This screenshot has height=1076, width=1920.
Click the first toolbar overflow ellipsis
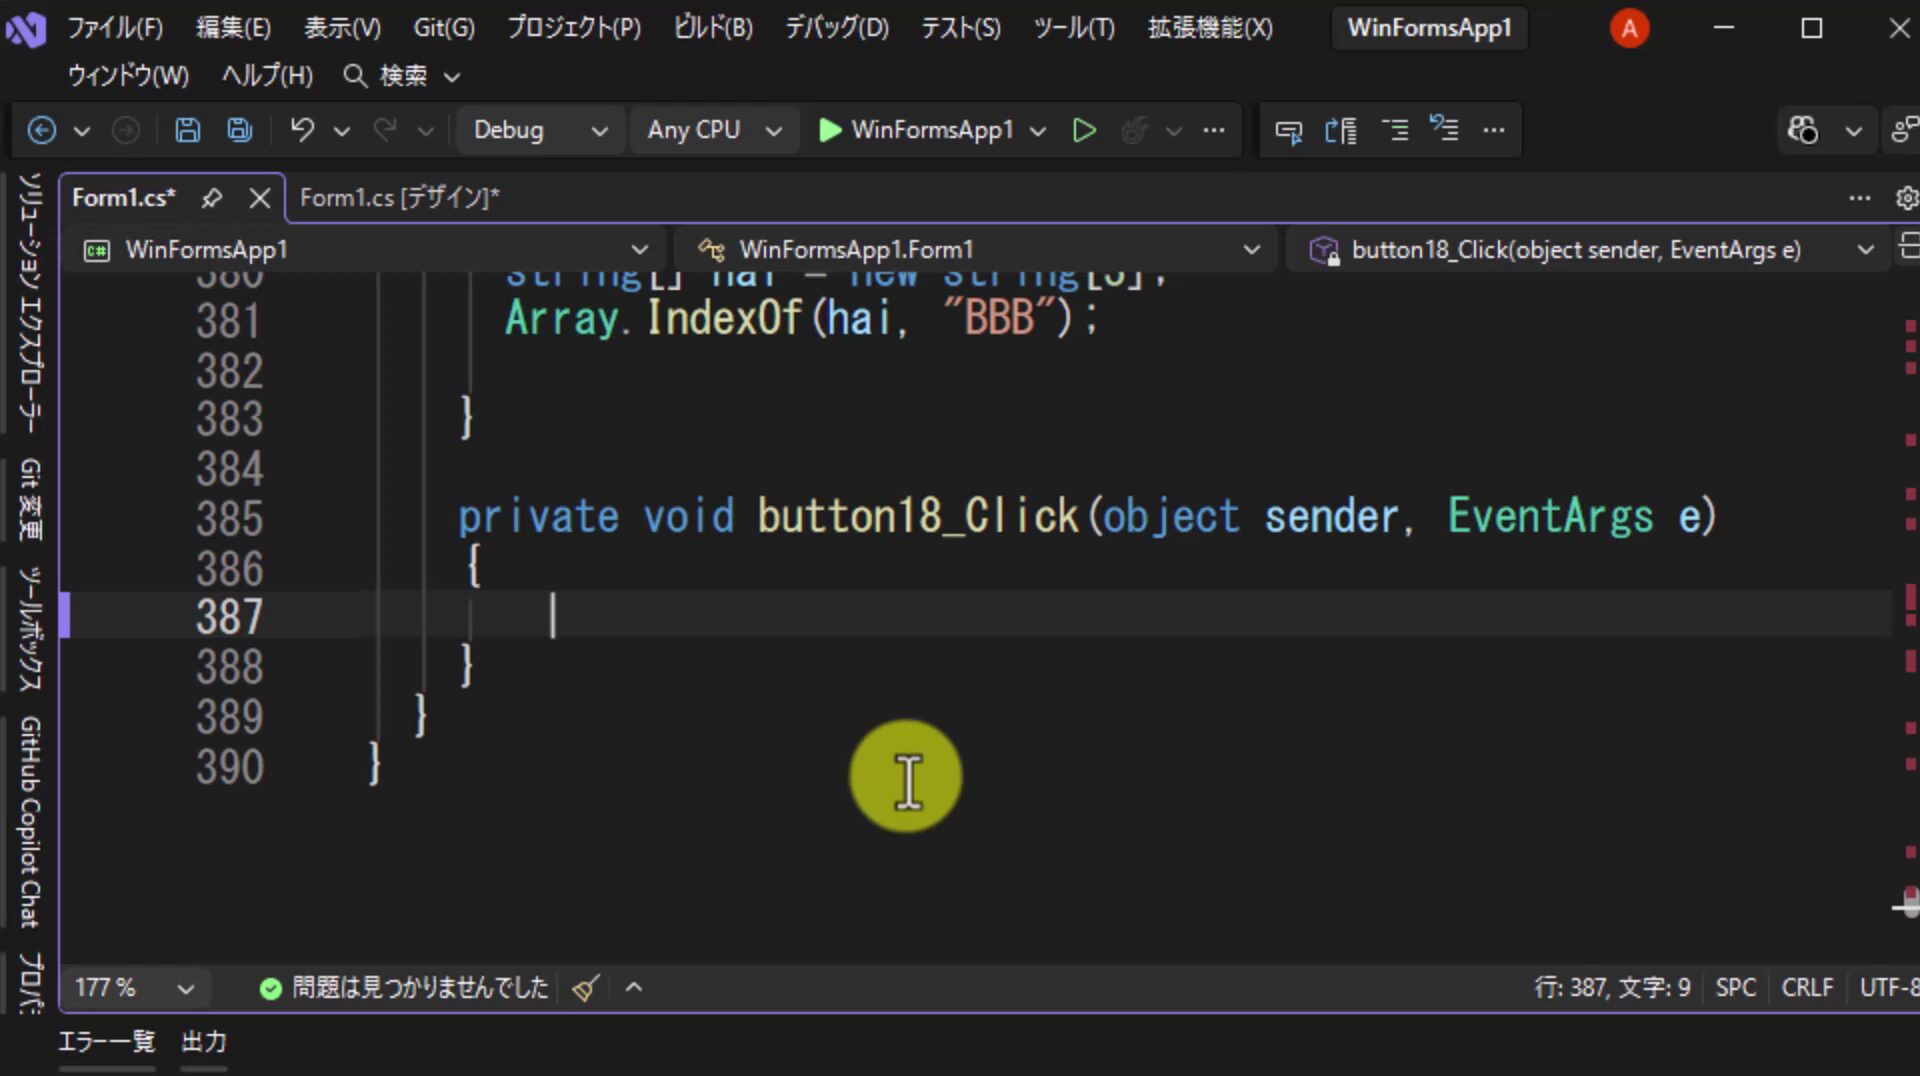click(1214, 130)
